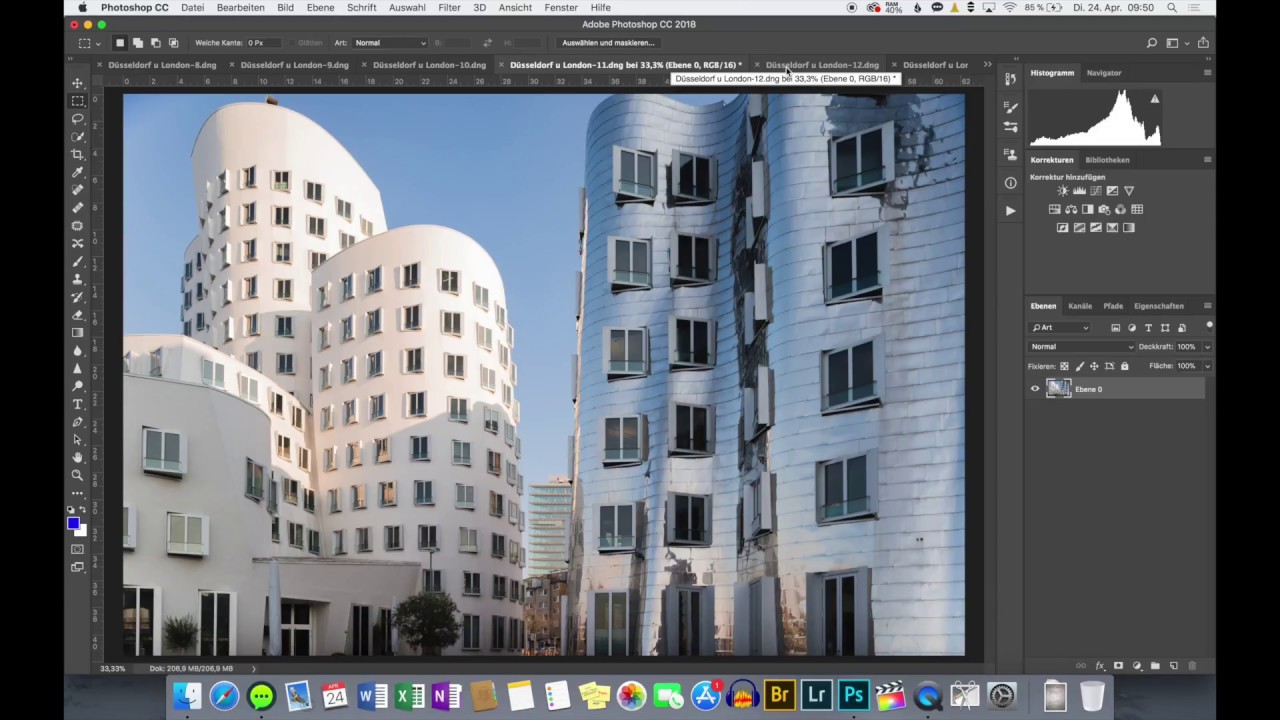Open the Histogramm panel menu
Image resolution: width=1280 pixels, height=720 pixels.
click(x=1207, y=73)
